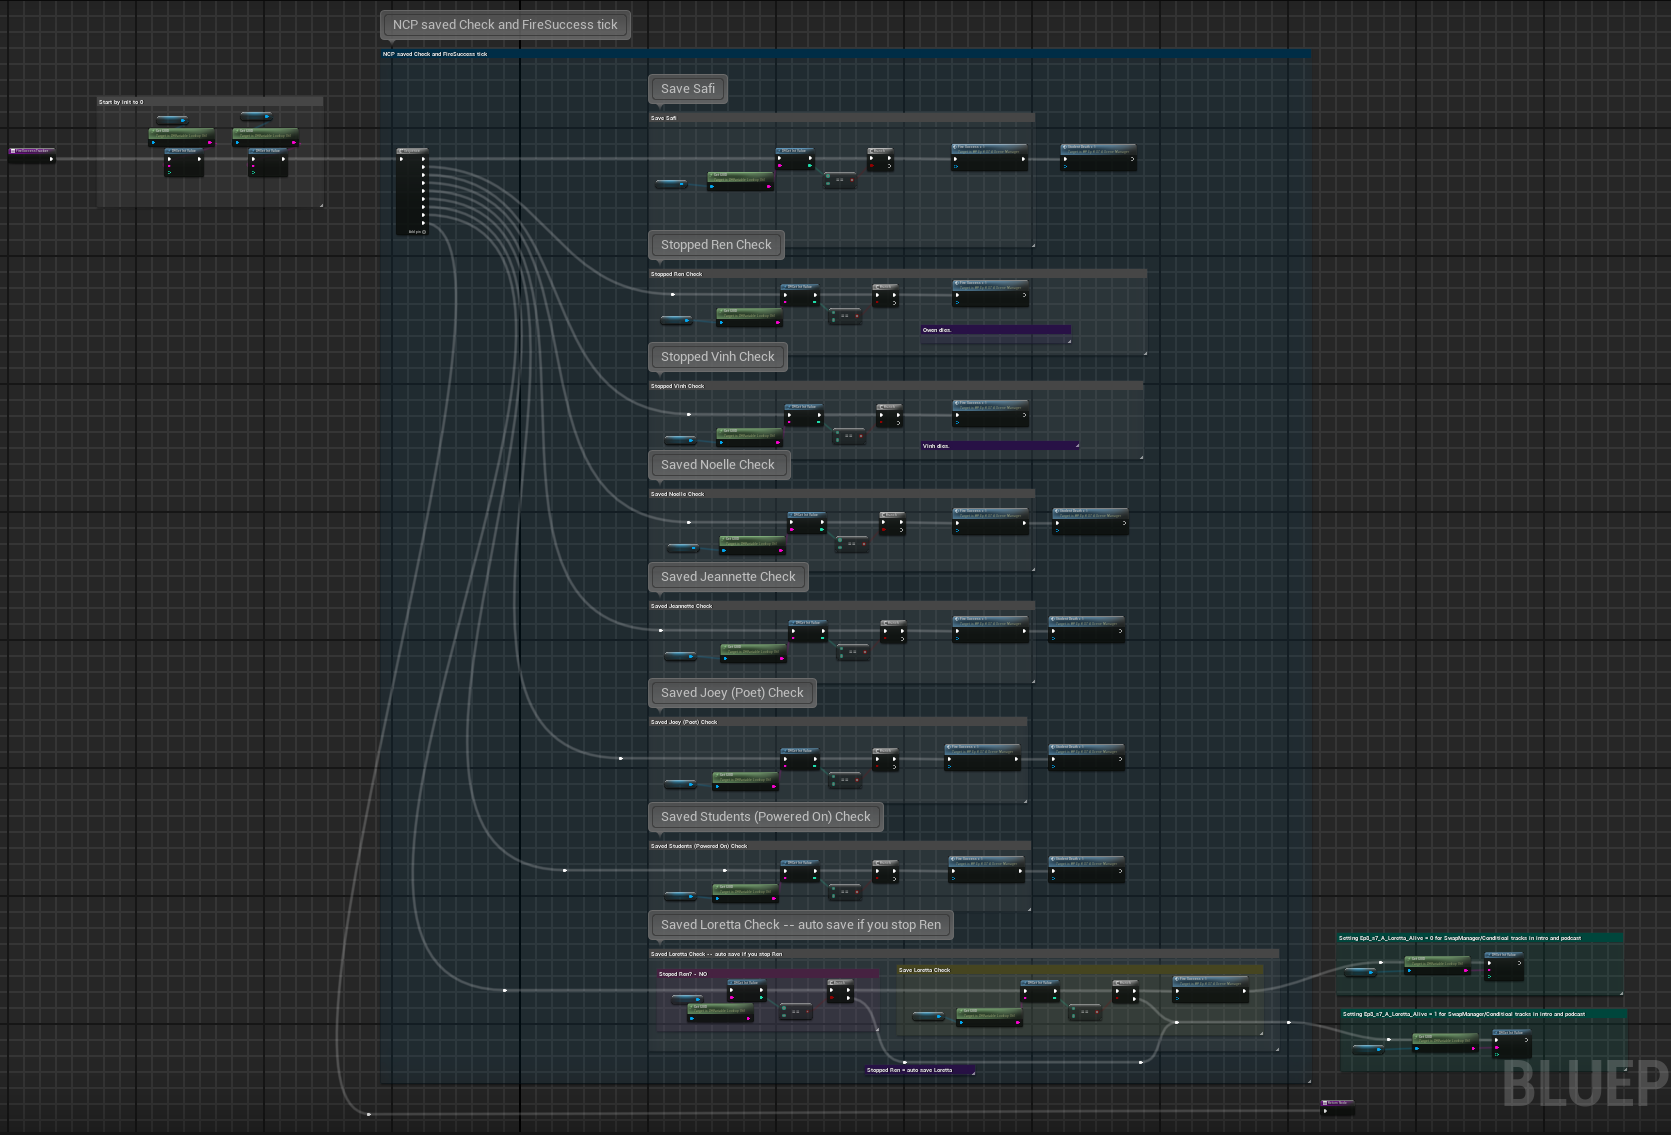
Task: Select the equals comparison node inside Save Loretta Check
Action: coord(1086,1011)
